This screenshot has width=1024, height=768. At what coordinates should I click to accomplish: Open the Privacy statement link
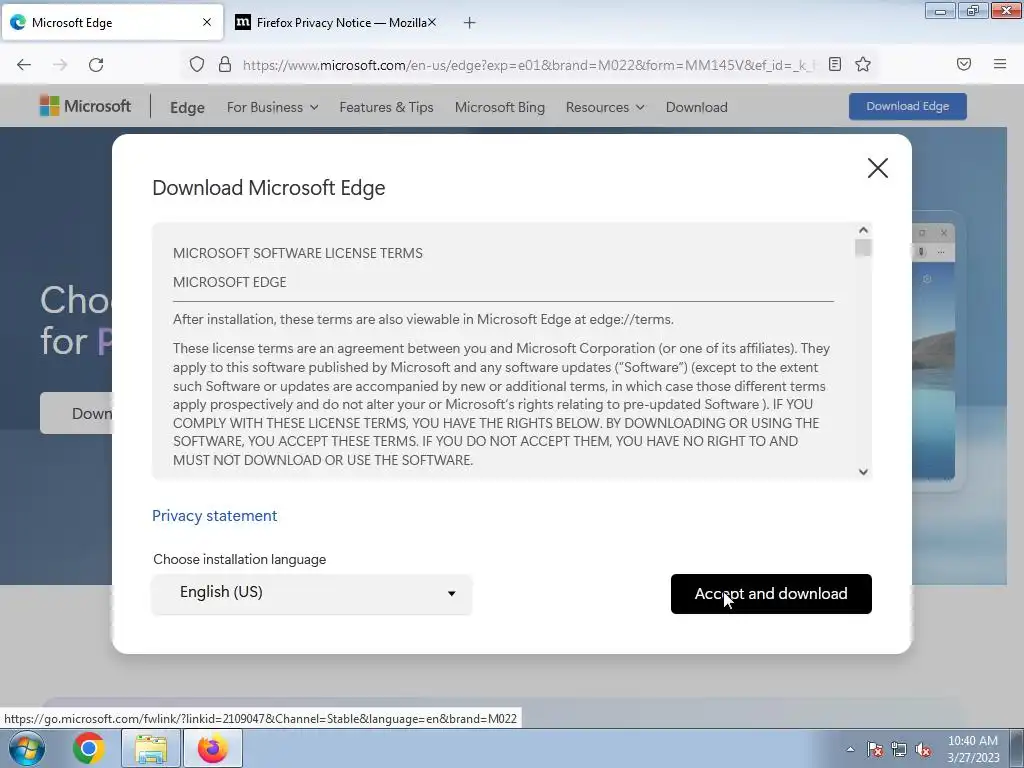(214, 515)
